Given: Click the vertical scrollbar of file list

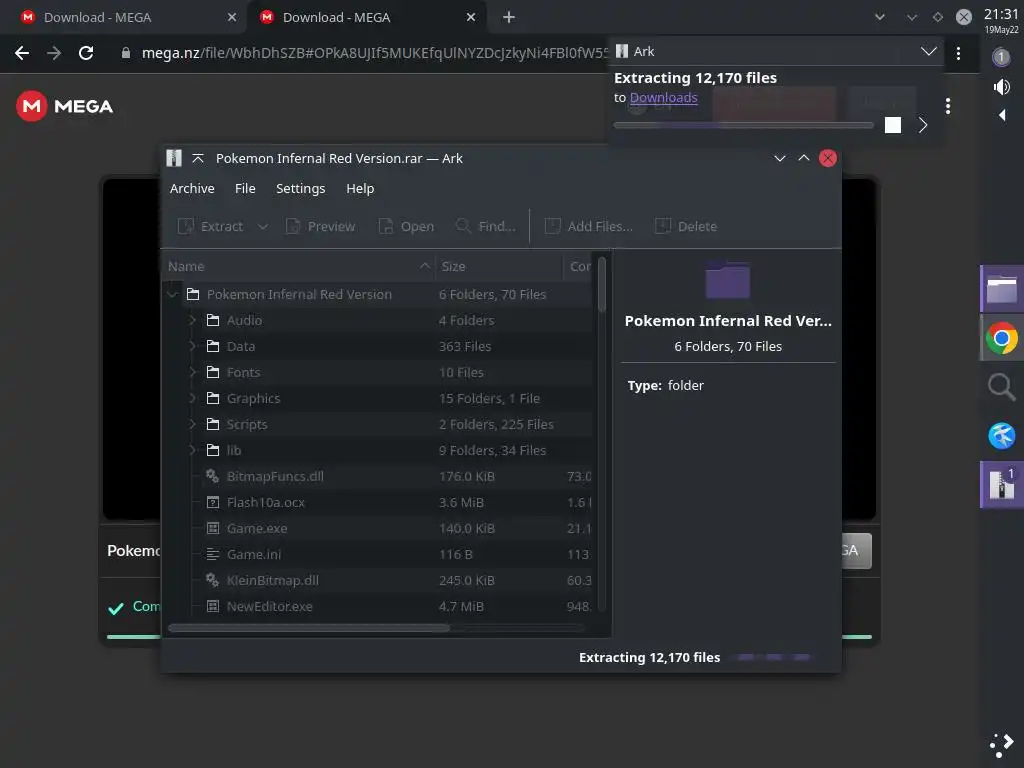Looking at the screenshot, I should [601, 285].
